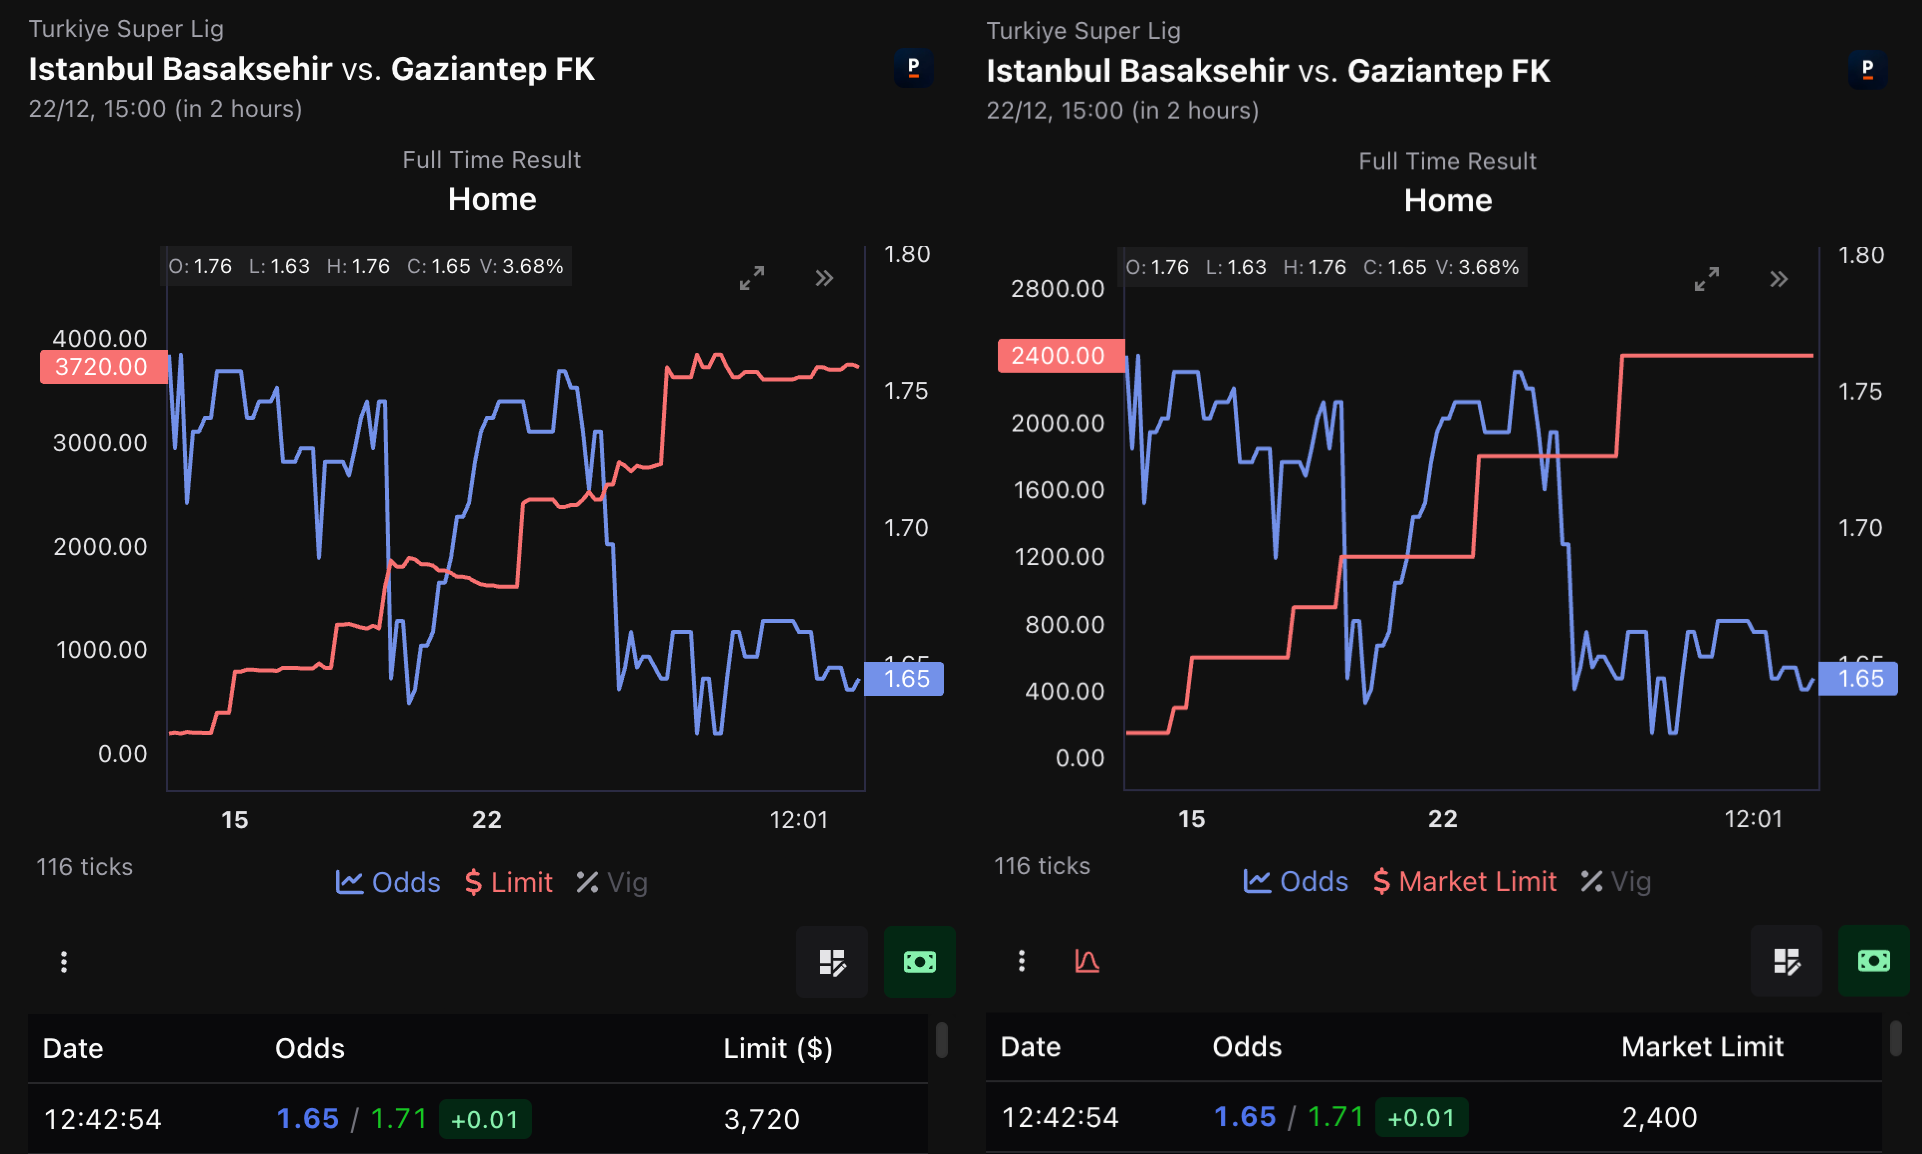Enable the Vig series on left chart
Viewport: 1922px width, 1154px height.
click(612, 882)
